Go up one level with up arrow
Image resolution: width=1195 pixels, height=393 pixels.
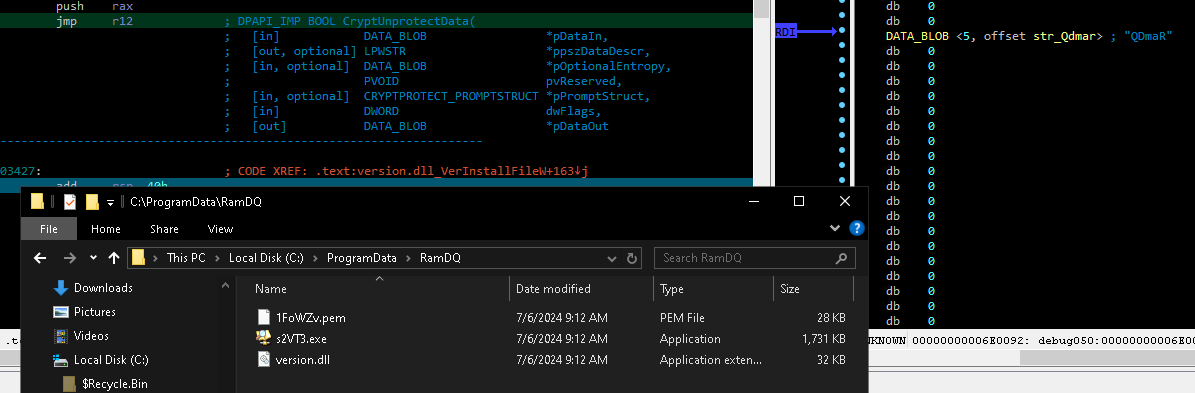point(114,258)
